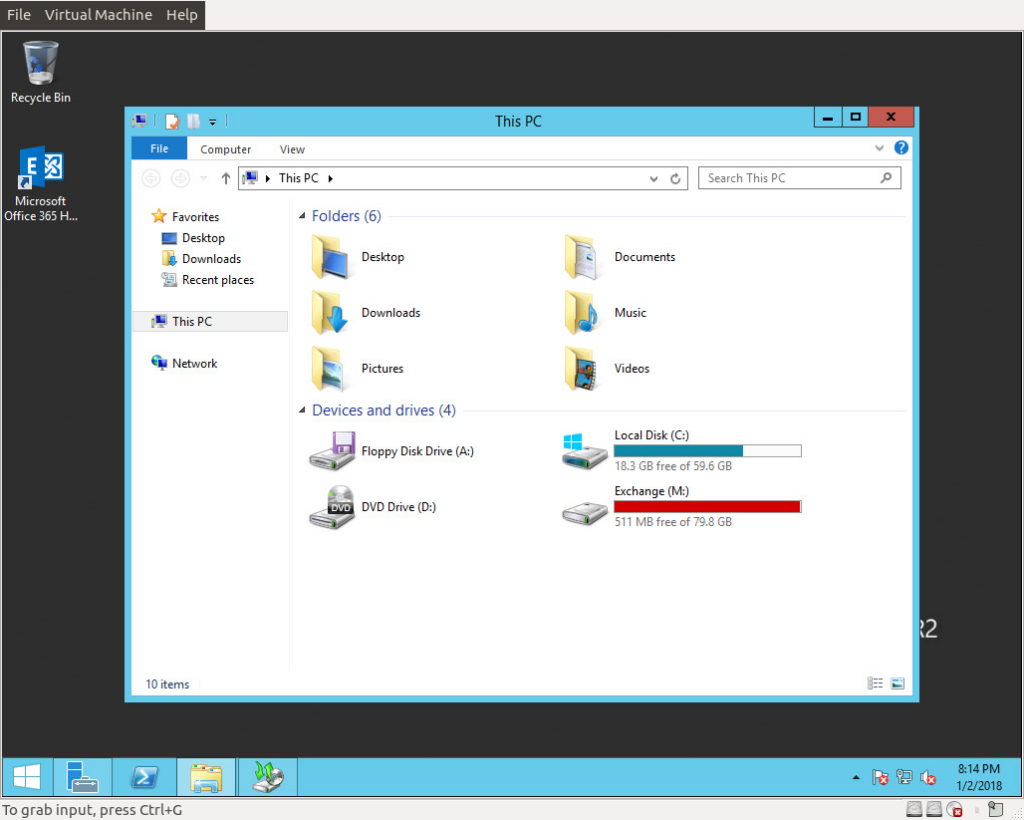
Task: Click the Forward navigation arrow
Action: (180, 178)
